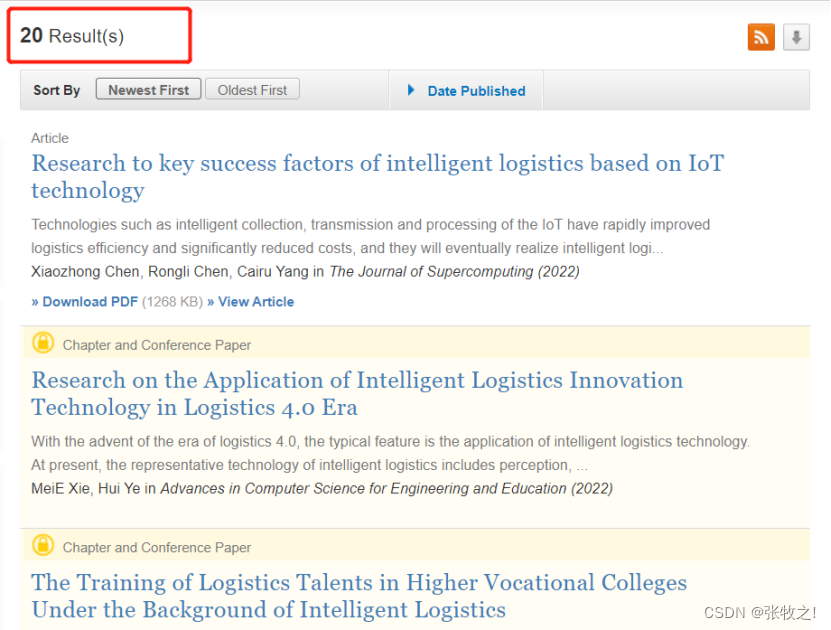831x630 pixels.
Task: Click lock icon on Logistics 4.0 paper
Action: (43, 343)
